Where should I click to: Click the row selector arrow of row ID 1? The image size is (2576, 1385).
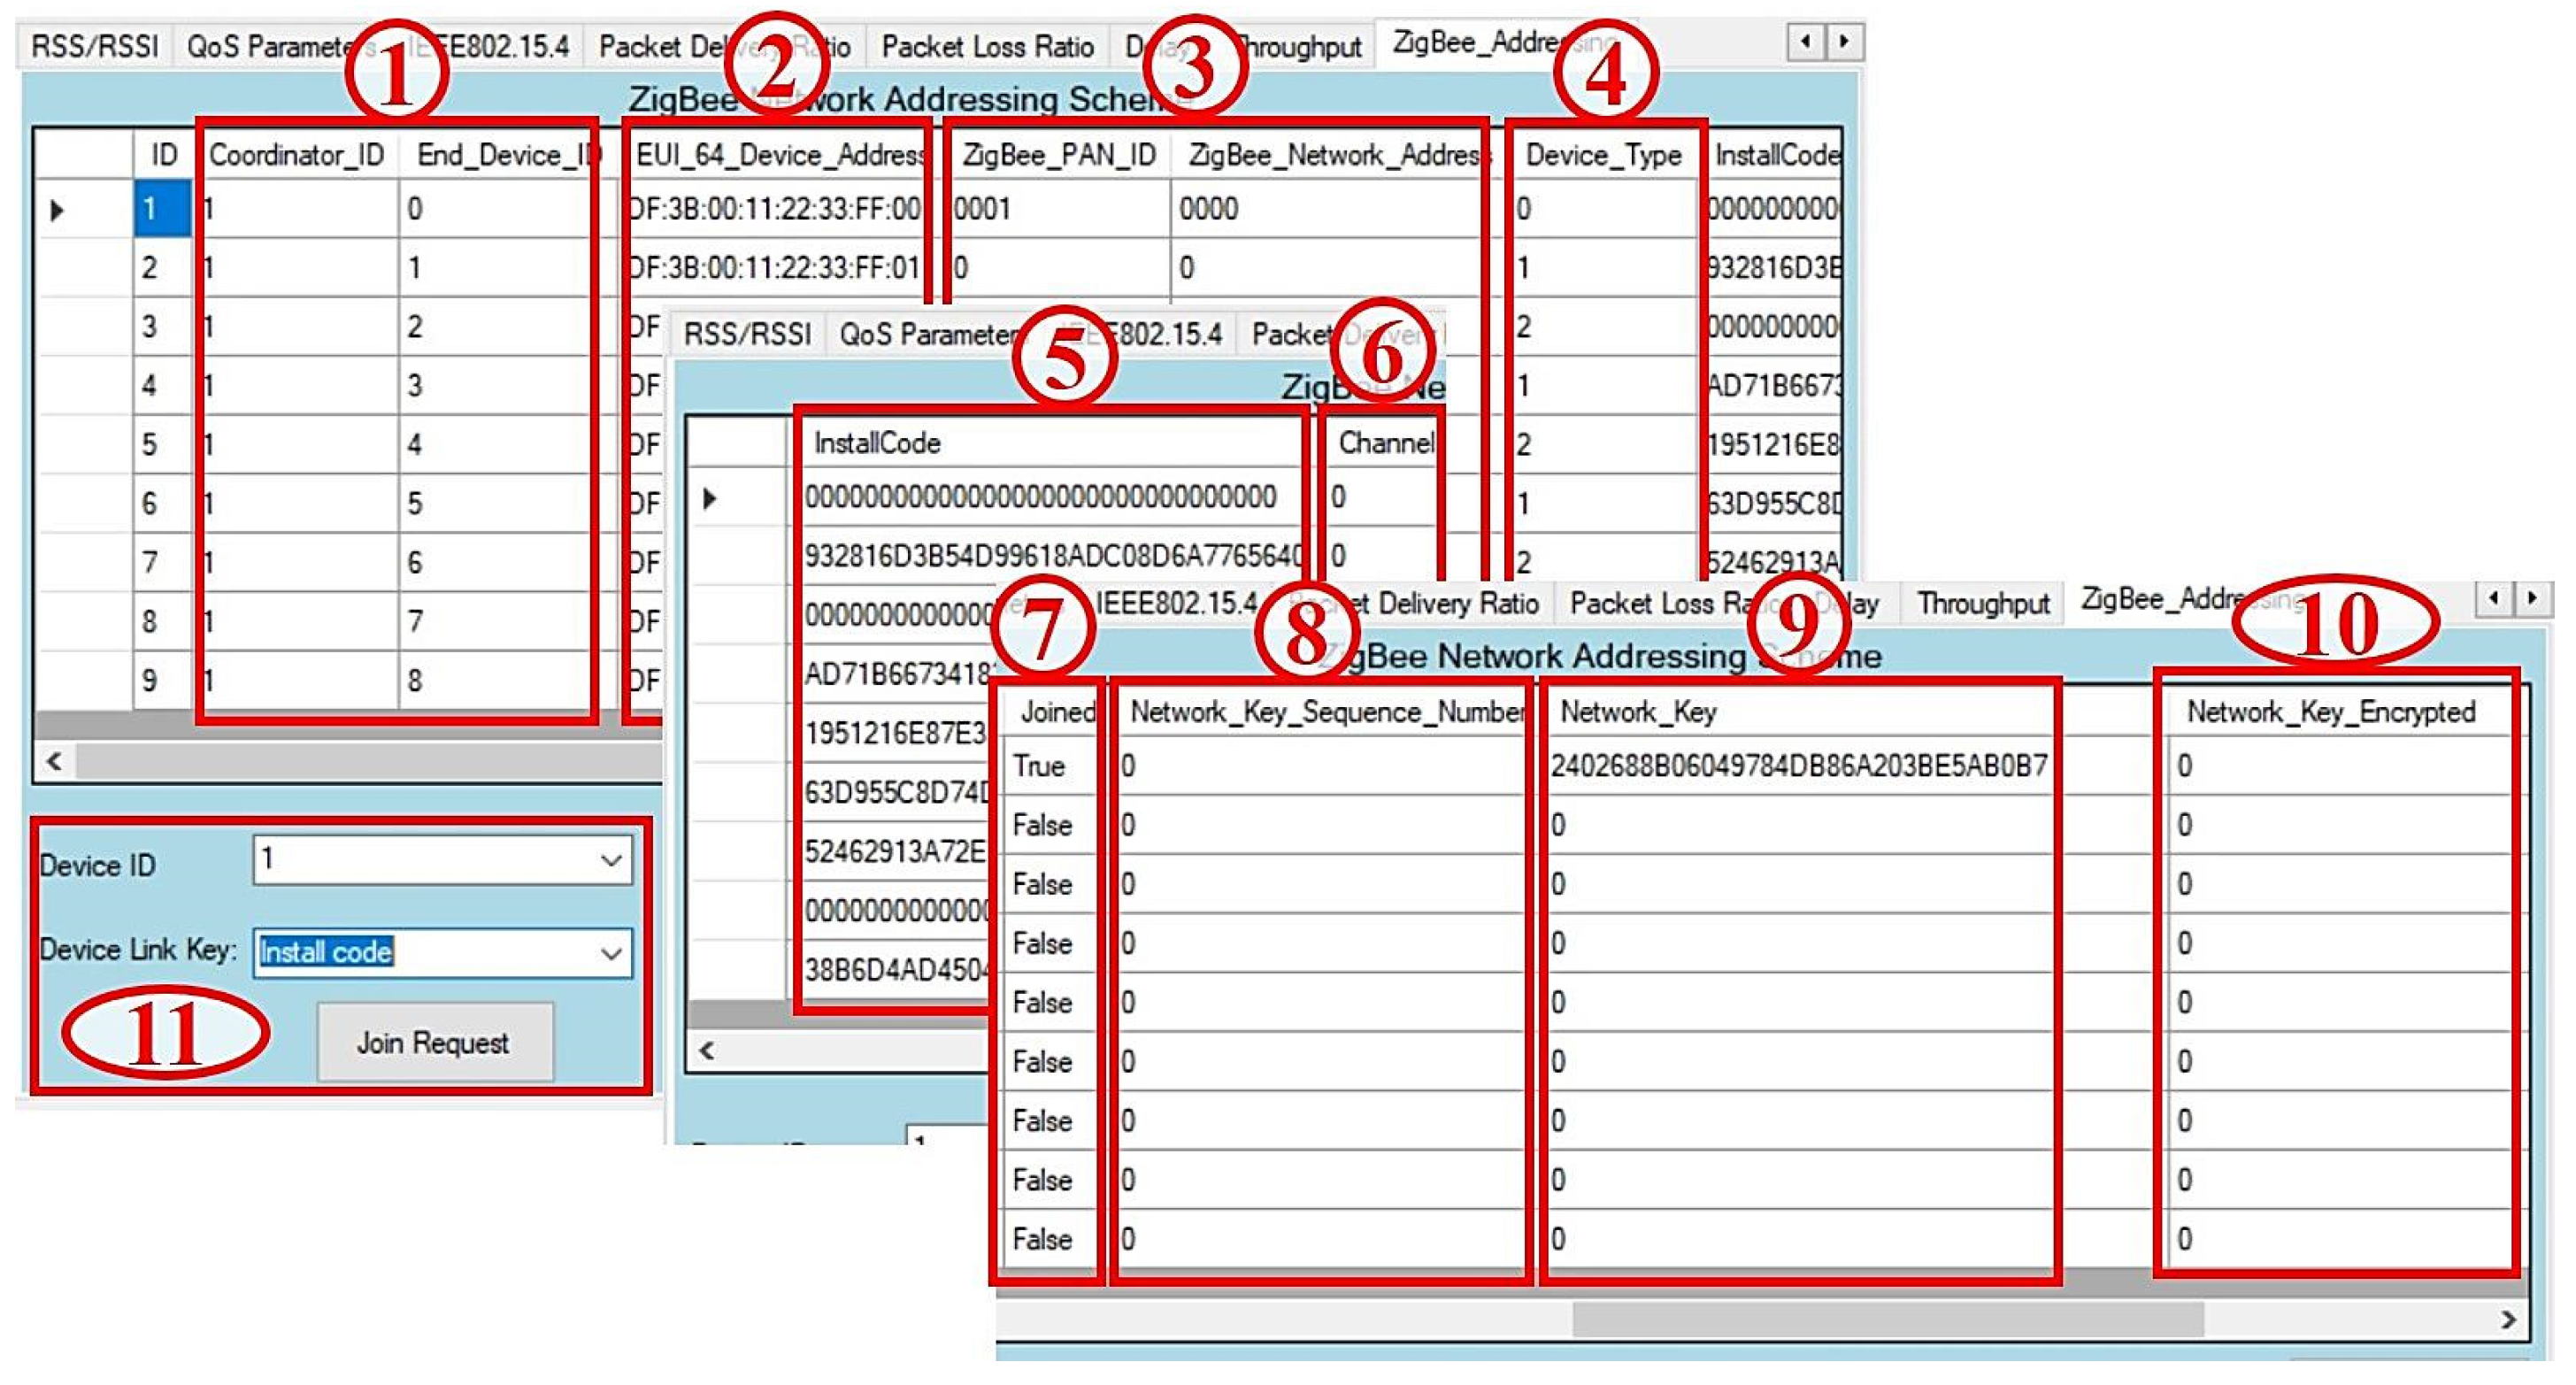[57, 210]
